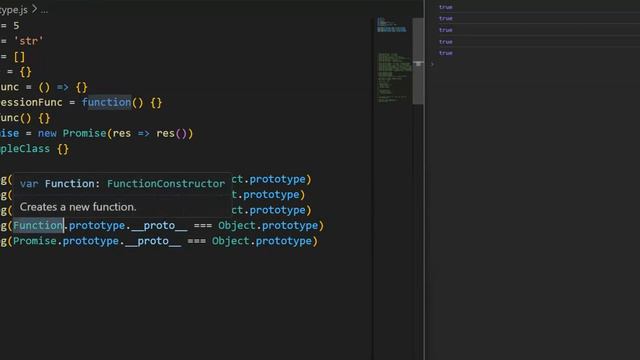The width and height of the screenshot is (640, 360).
Task: Click the 'function' keyword in the essionFunc line
Action: tap(106, 102)
